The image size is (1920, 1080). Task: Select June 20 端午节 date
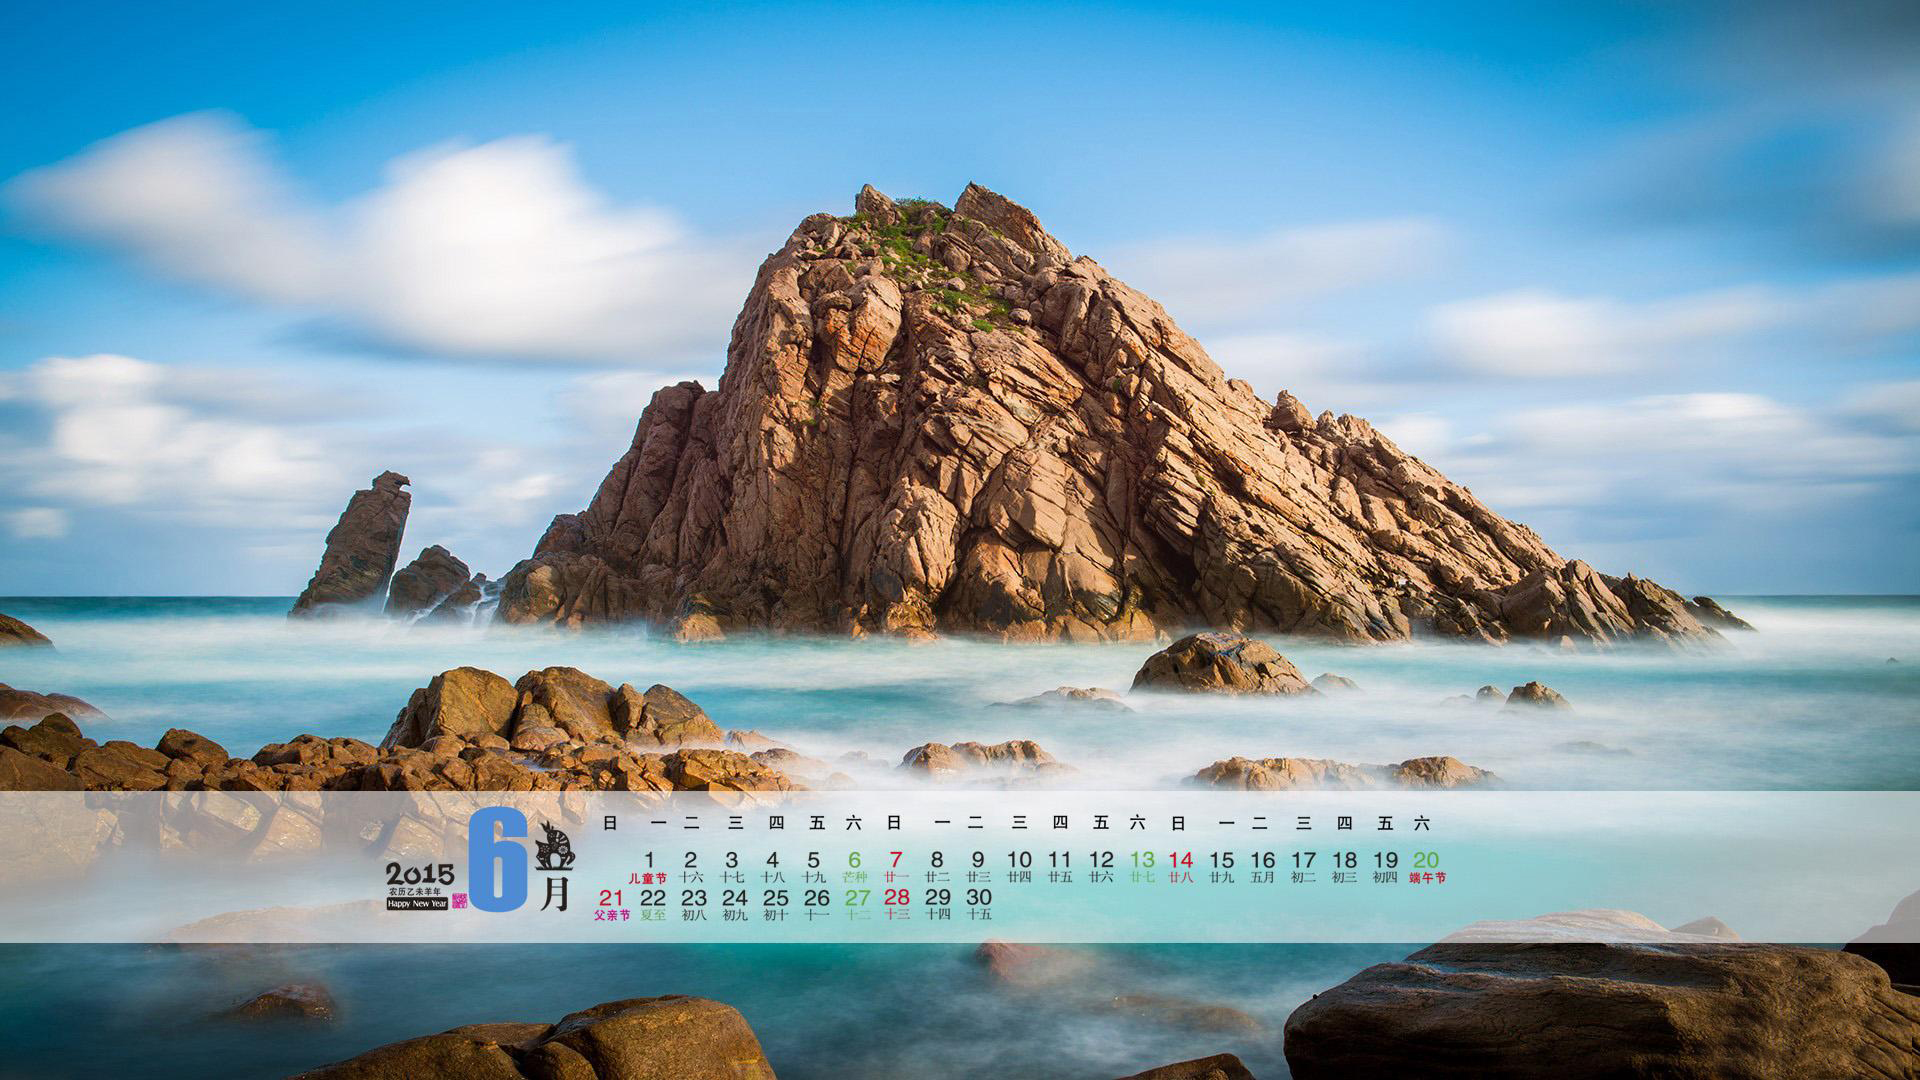1426,860
